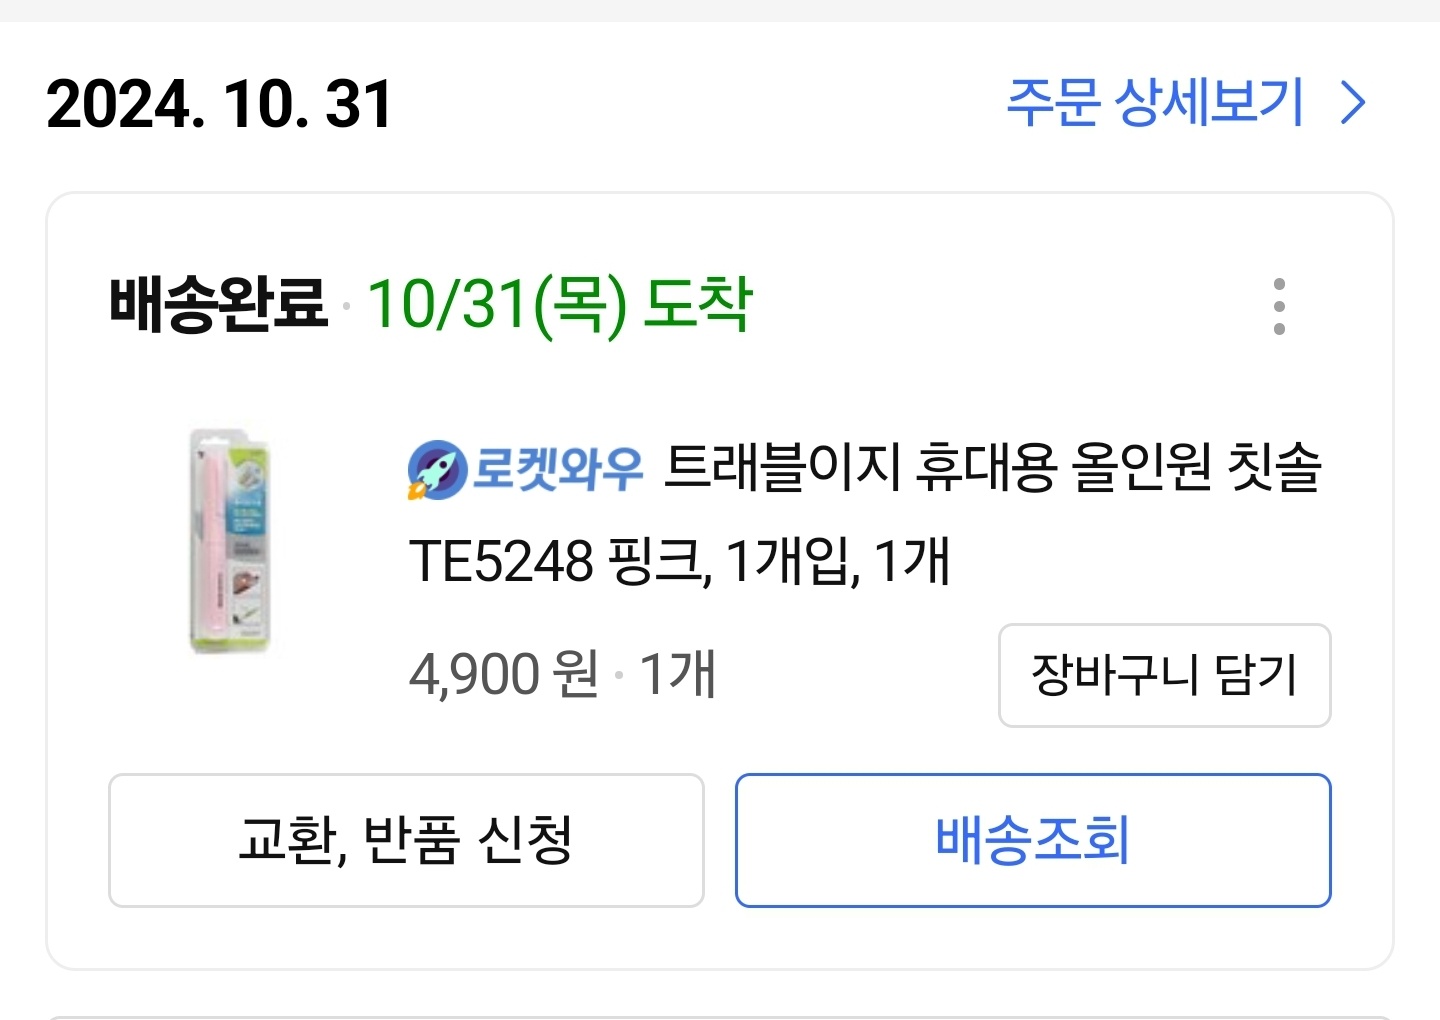Screen dimensions: 1440x1020
Task: Click the 1개입 pack count text
Action: pyautogui.click(x=792, y=561)
